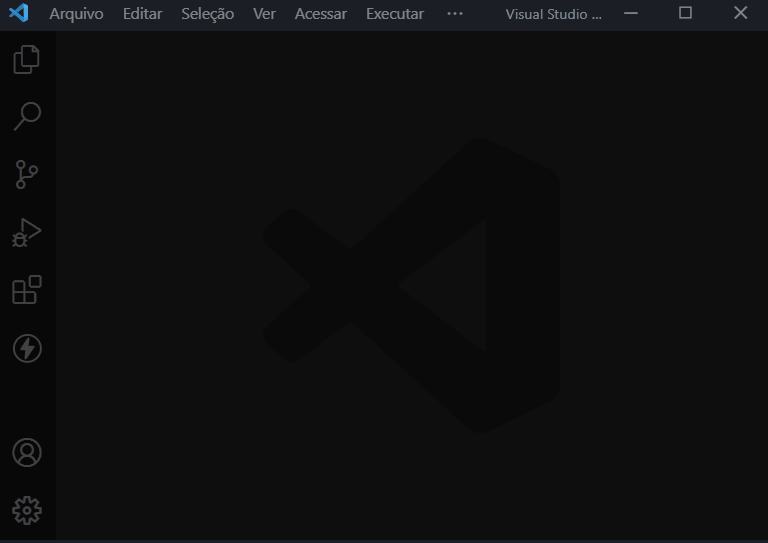Open the Editar menu
The height and width of the screenshot is (543, 768).
(142, 14)
